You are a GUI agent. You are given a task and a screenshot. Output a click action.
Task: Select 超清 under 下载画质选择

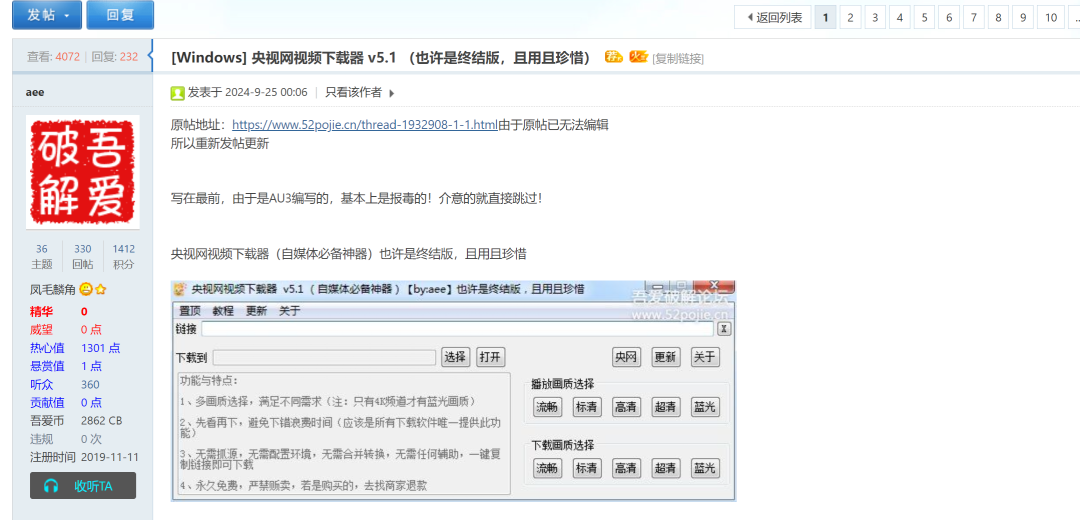[x=666, y=468]
